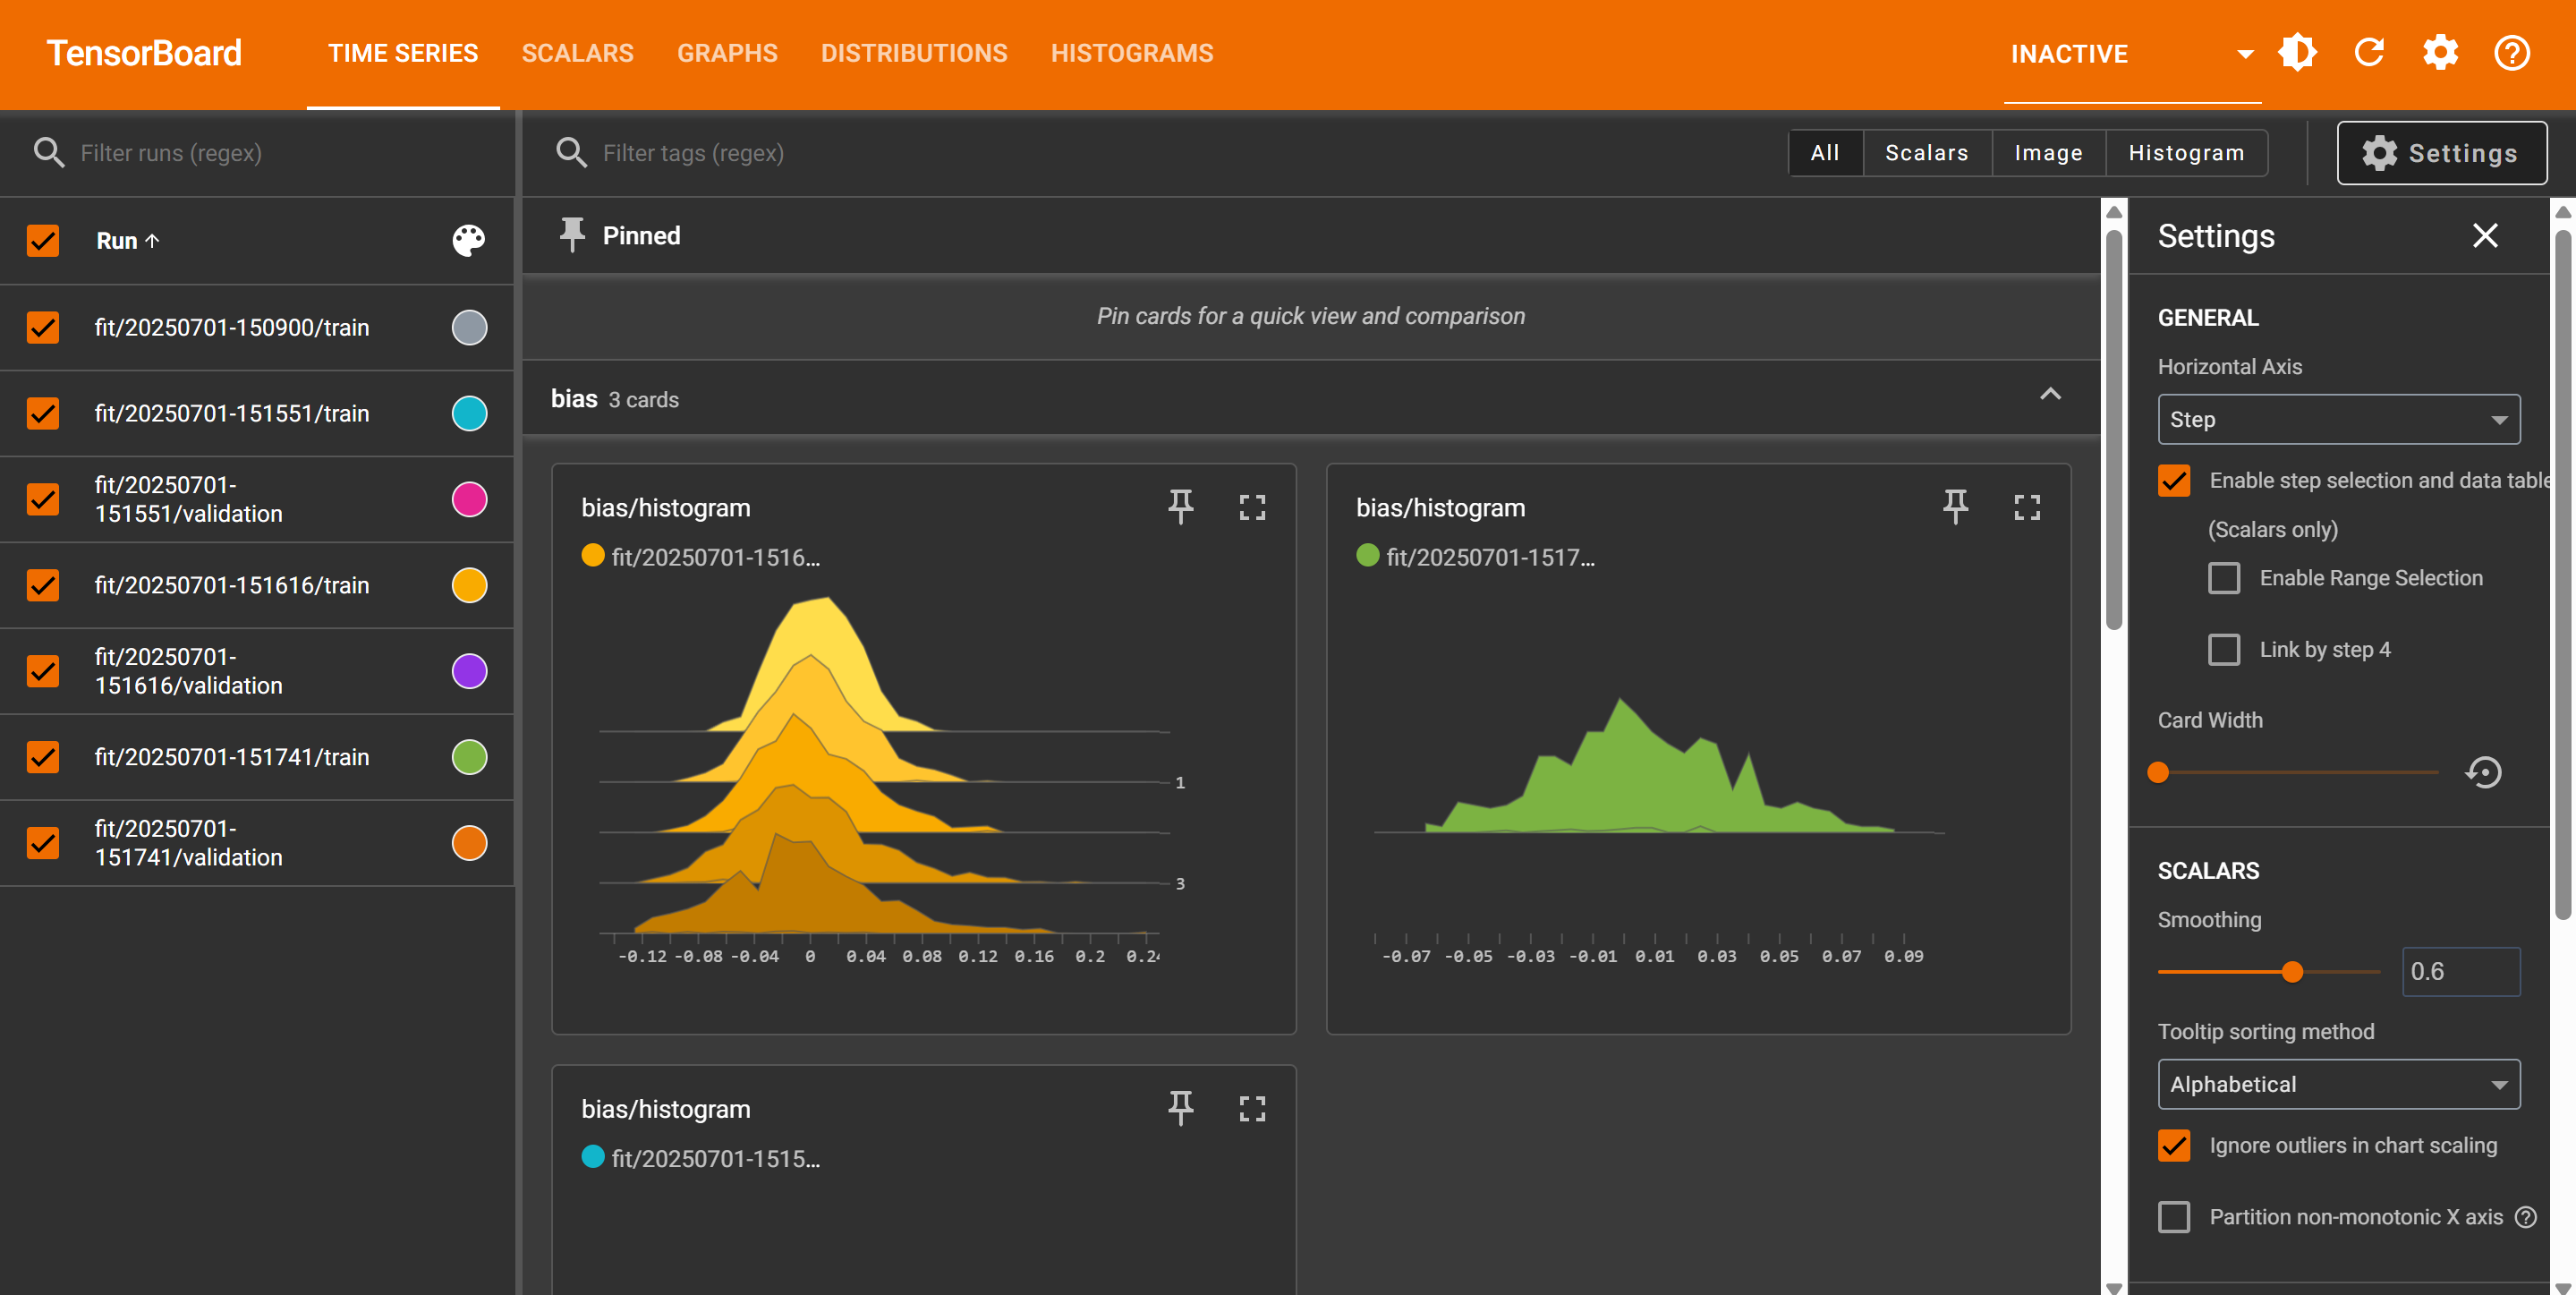The image size is (2576, 1295).
Task: Reload data with refresh icon
Action: click(x=2369, y=53)
